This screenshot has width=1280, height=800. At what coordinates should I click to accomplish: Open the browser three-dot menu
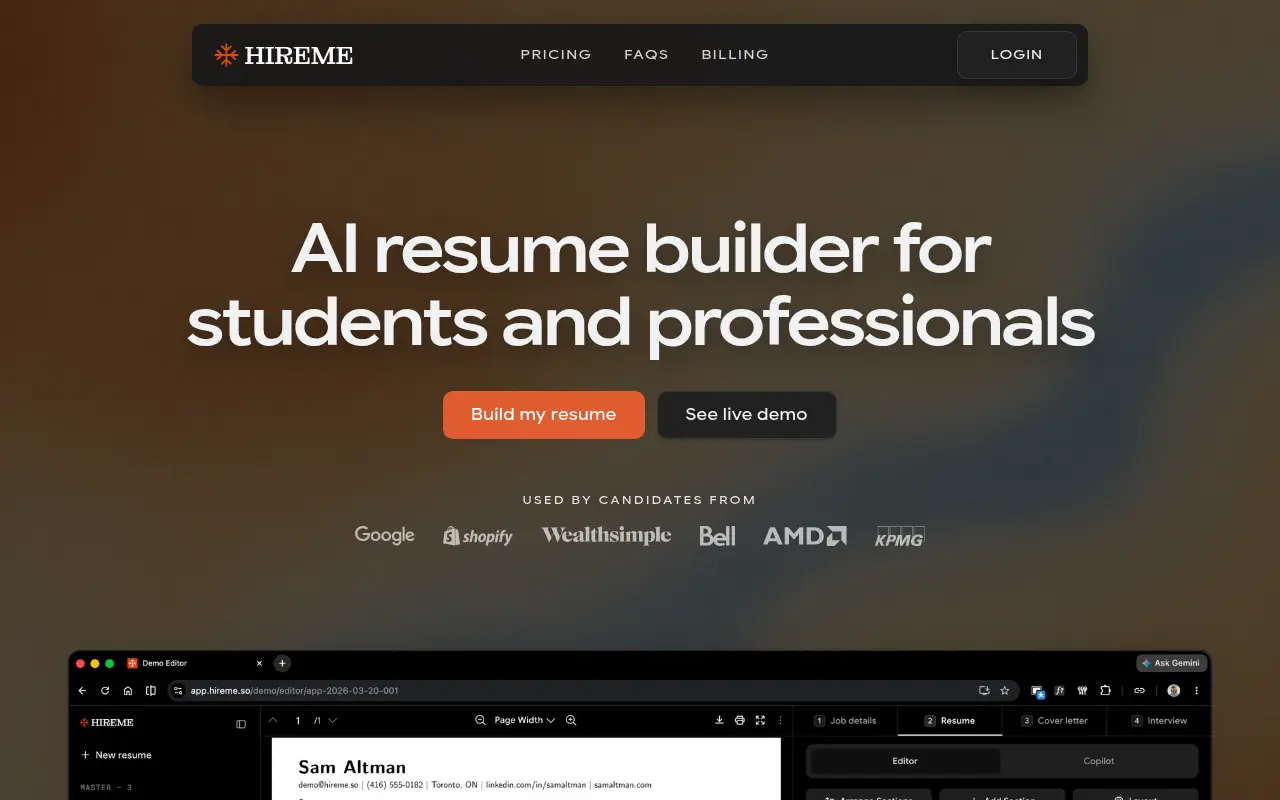[1196, 690]
